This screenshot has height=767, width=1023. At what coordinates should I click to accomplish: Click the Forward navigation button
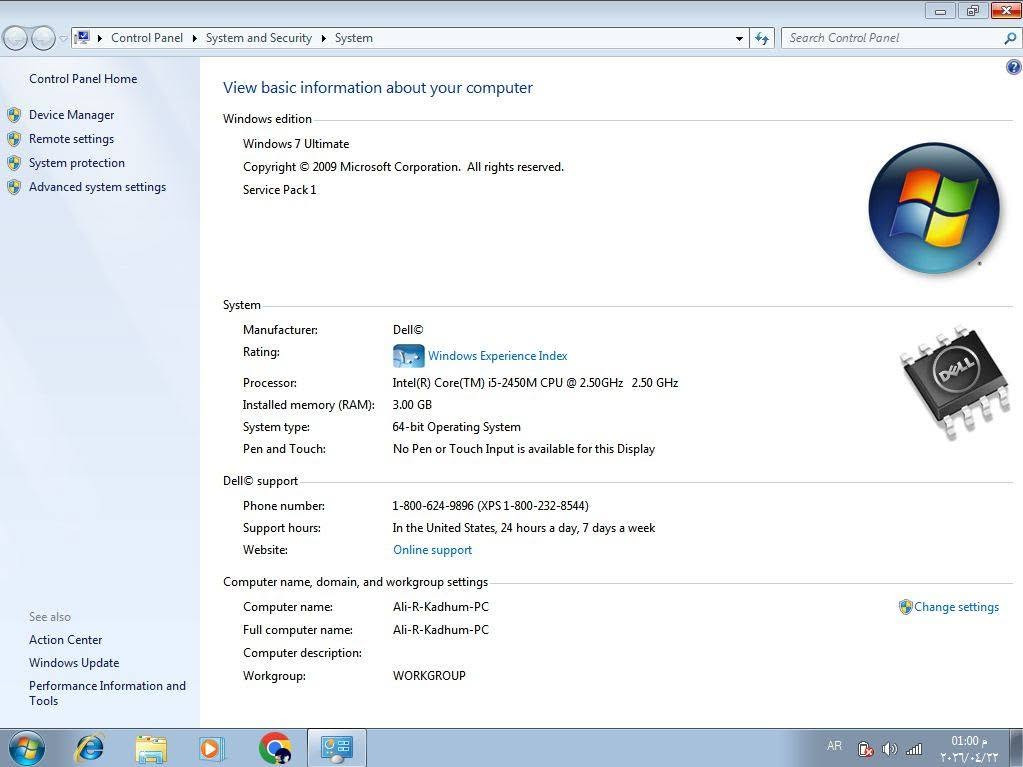tap(43, 38)
